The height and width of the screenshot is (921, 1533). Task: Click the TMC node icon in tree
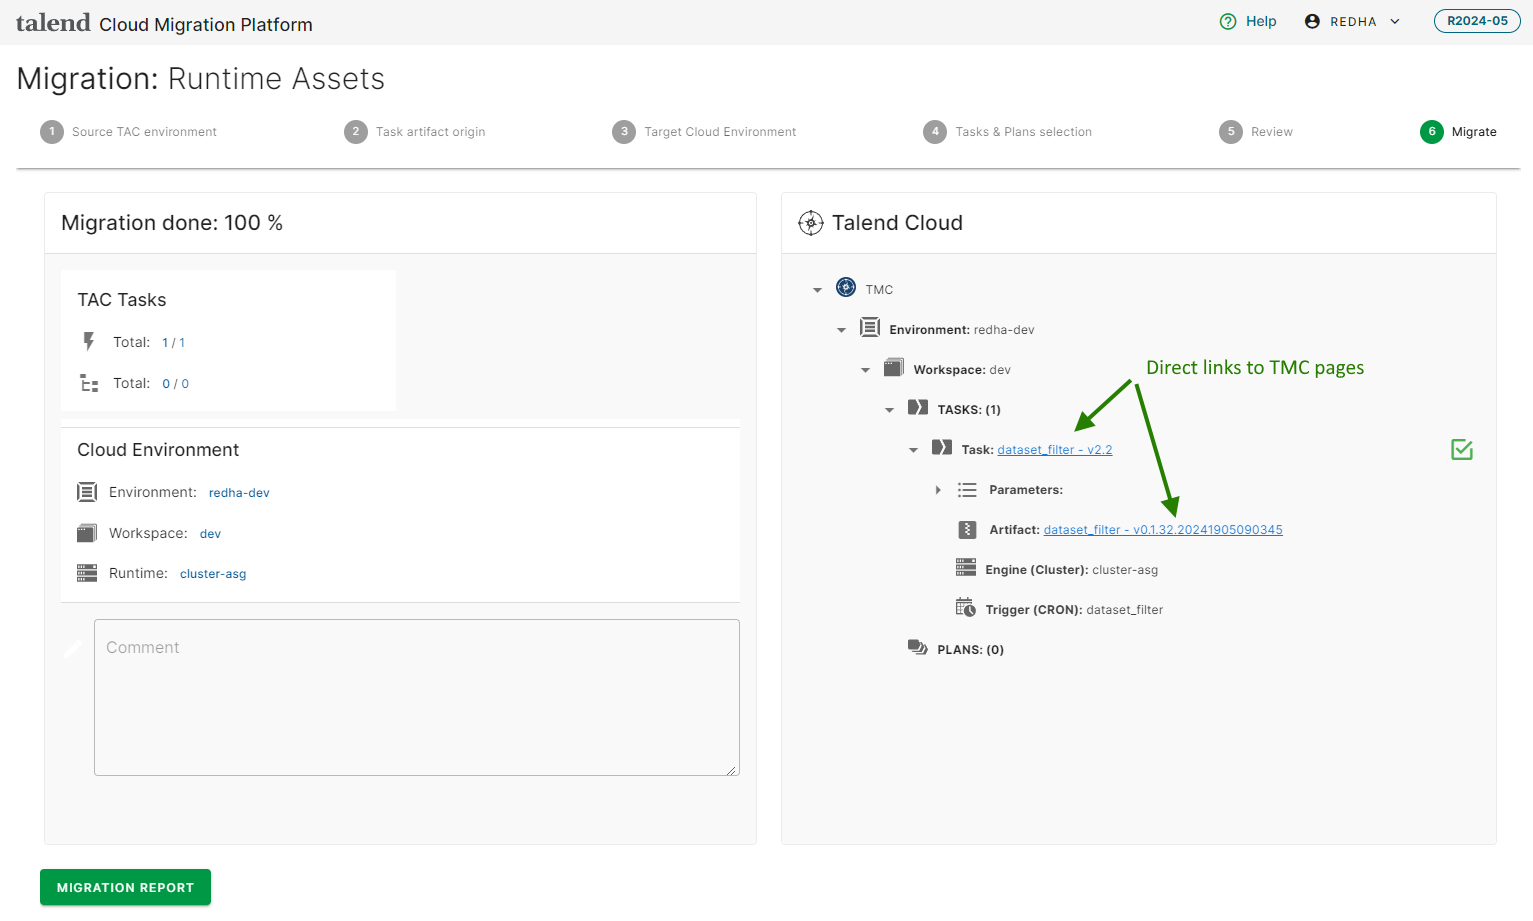pyautogui.click(x=846, y=288)
